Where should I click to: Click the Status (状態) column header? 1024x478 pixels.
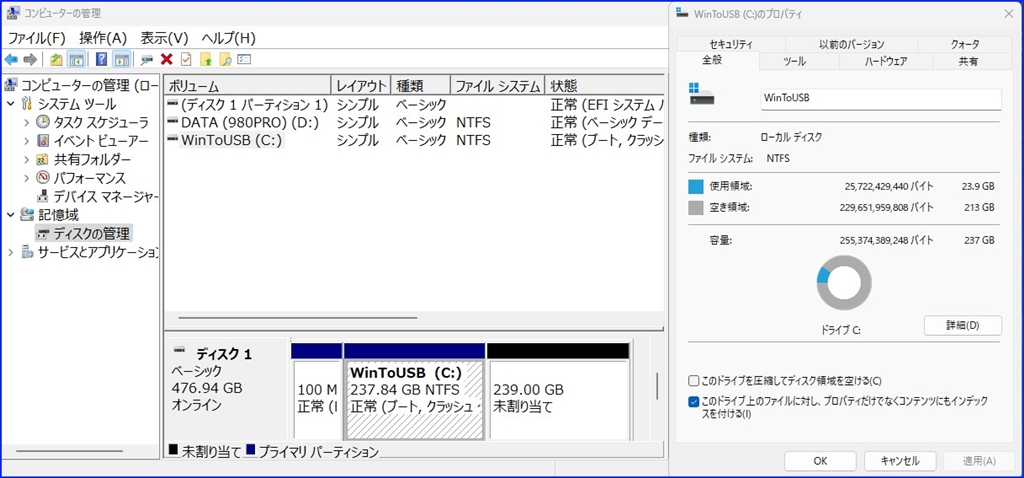[605, 86]
